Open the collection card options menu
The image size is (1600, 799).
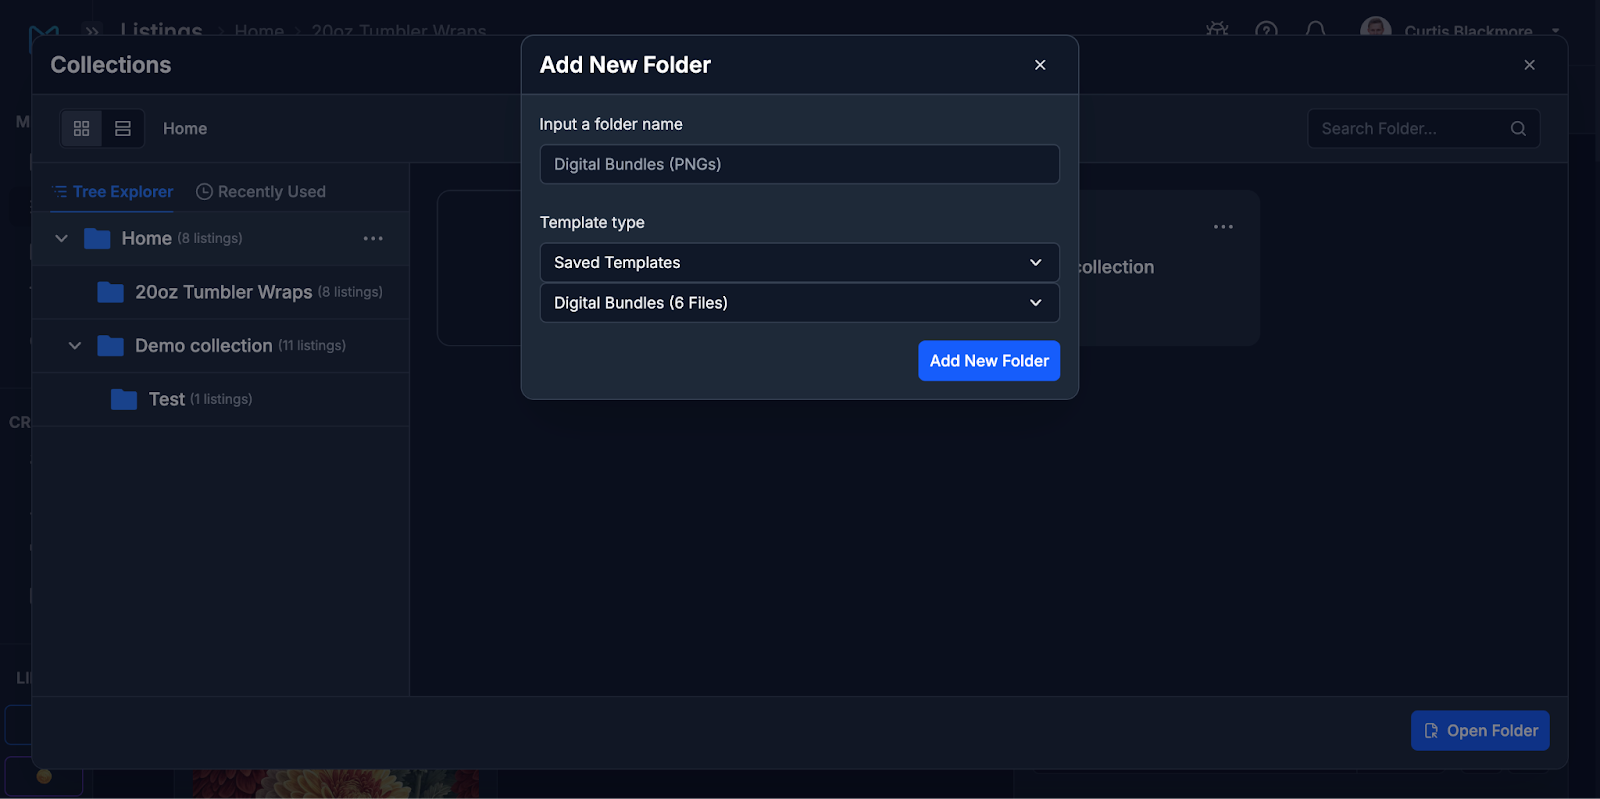coord(1223,227)
